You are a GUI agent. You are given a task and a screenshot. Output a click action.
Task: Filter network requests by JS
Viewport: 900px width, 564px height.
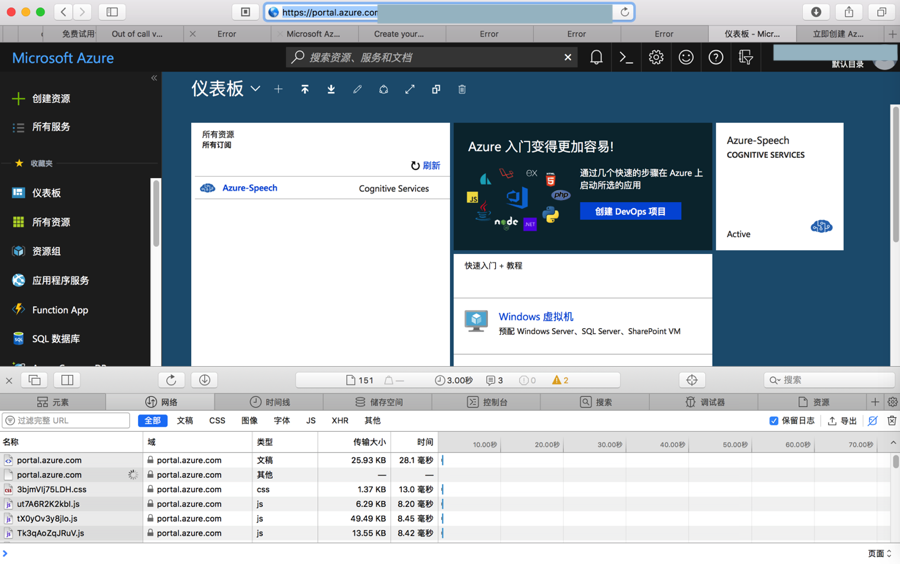click(x=311, y=421)
